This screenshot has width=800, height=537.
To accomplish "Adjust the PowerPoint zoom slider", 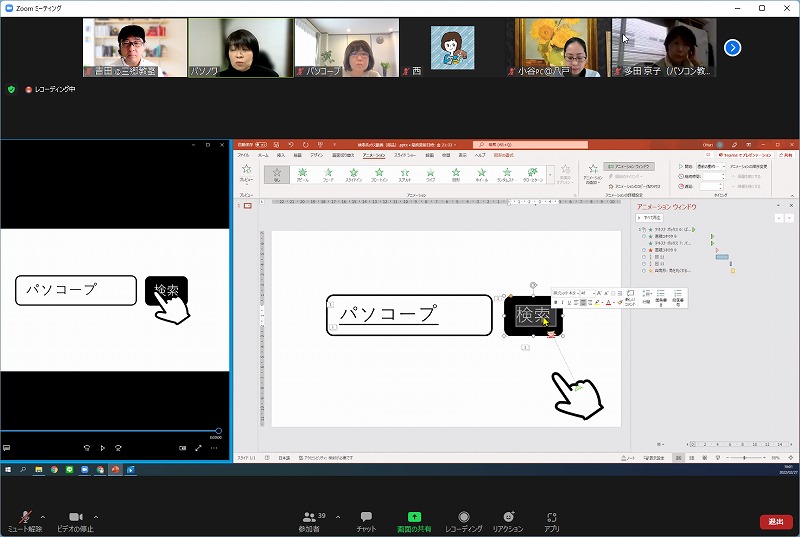I will 744,457.
